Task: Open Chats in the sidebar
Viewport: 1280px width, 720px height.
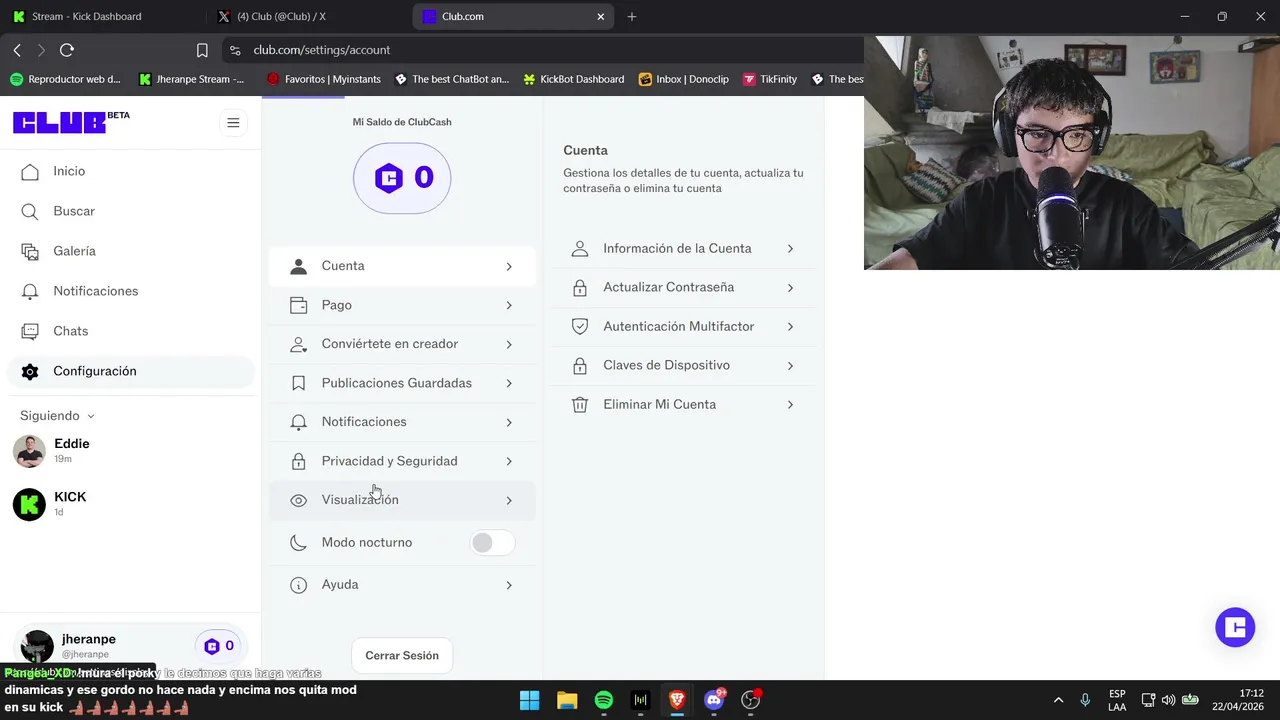Action: click(131, 331)
